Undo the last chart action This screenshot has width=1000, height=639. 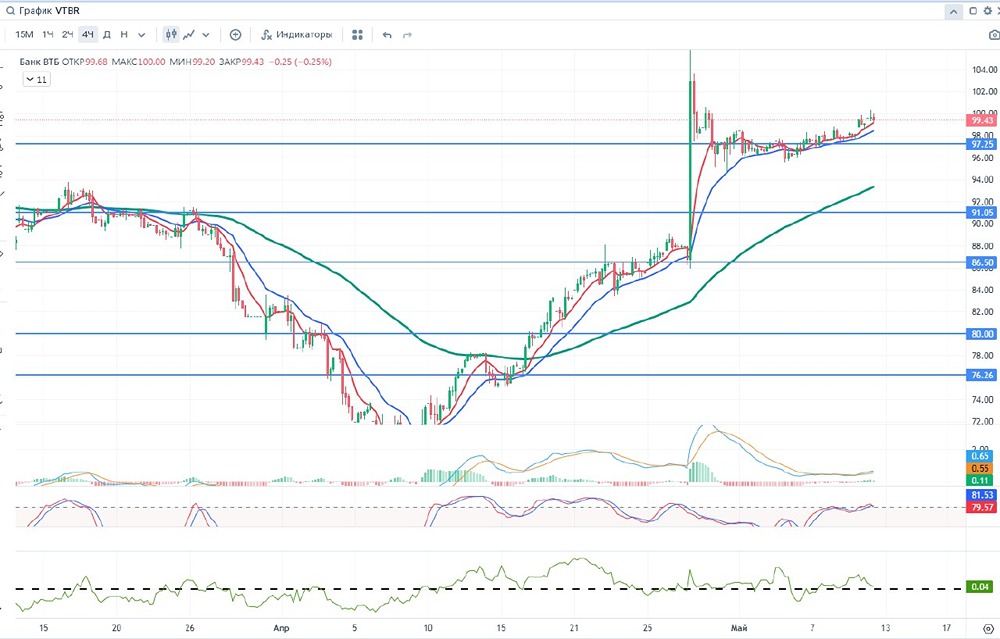pos(387,35)
